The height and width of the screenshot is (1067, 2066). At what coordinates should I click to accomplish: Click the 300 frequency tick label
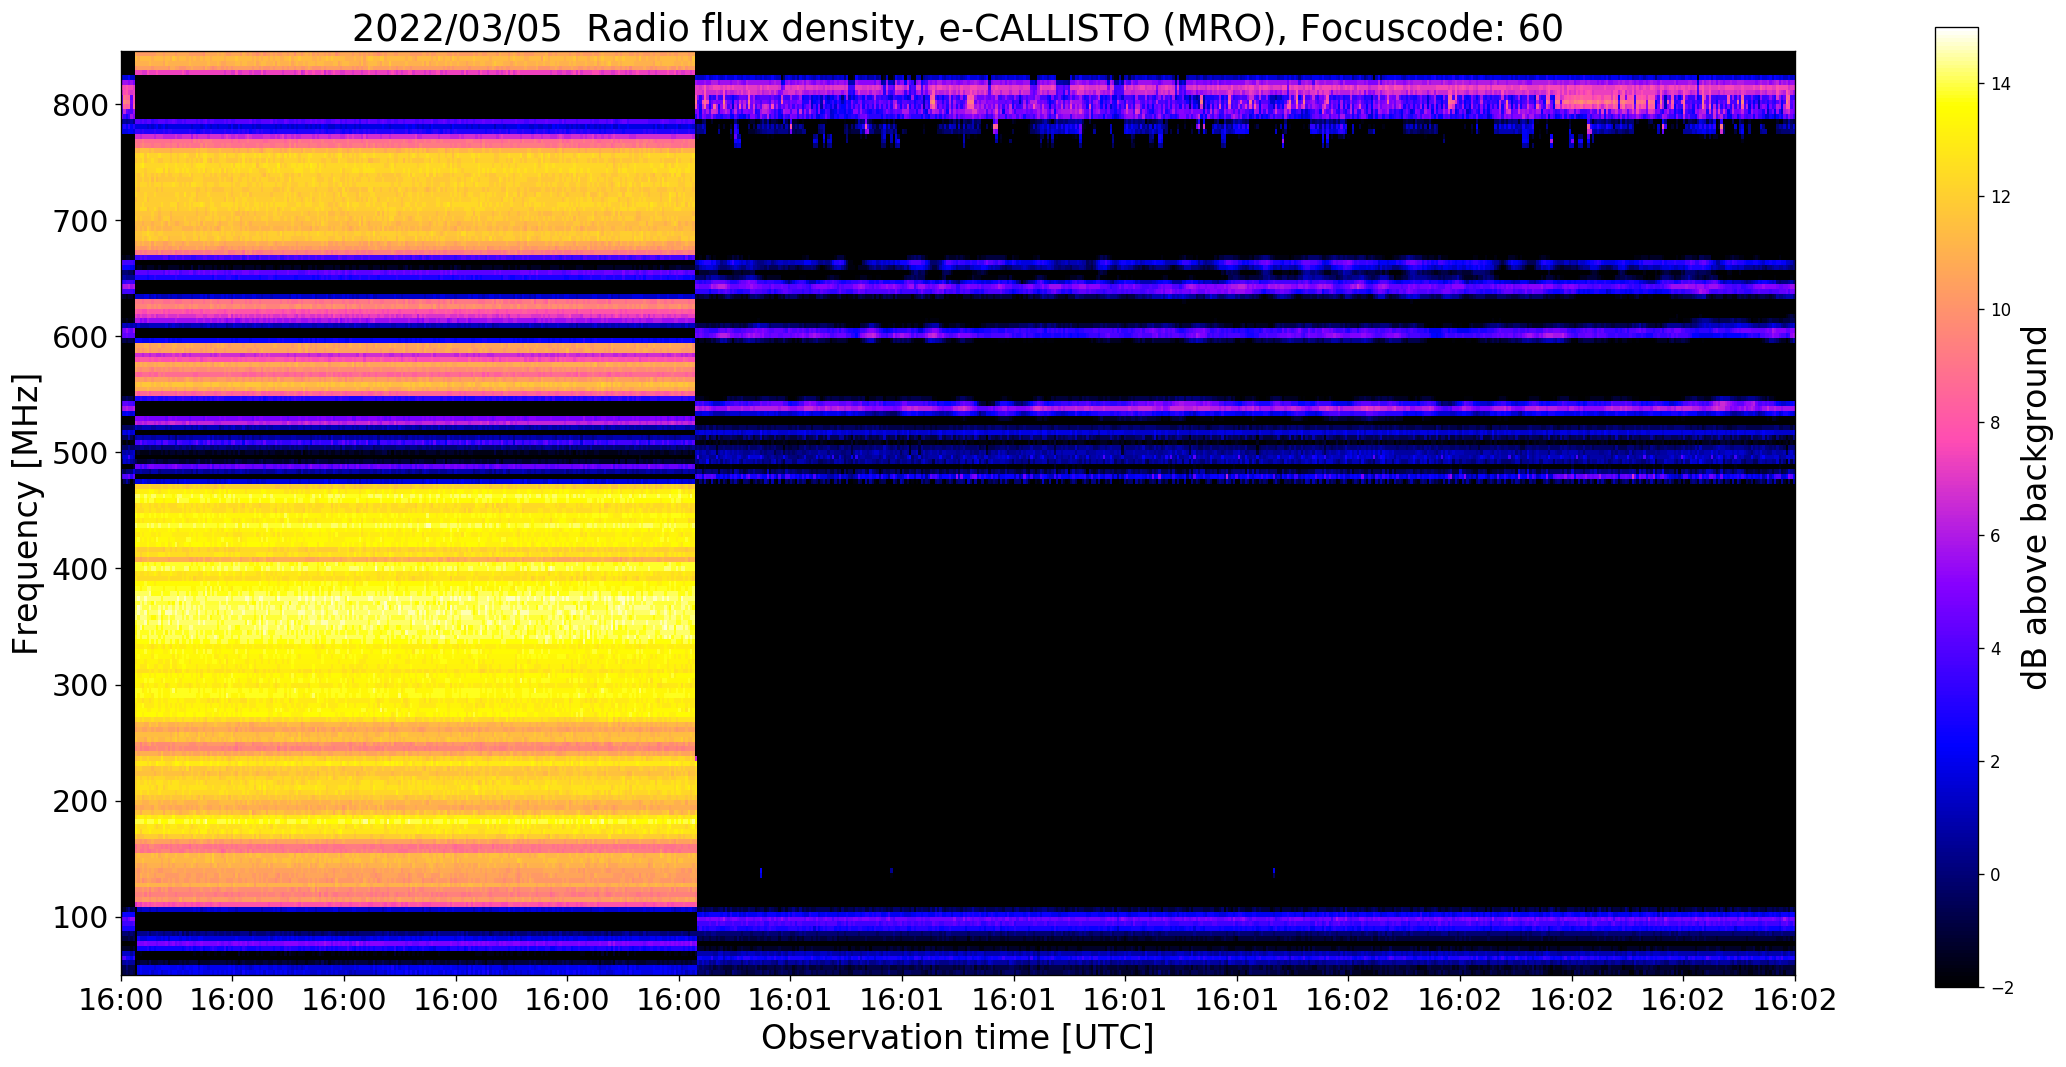[x=80, y=685]
